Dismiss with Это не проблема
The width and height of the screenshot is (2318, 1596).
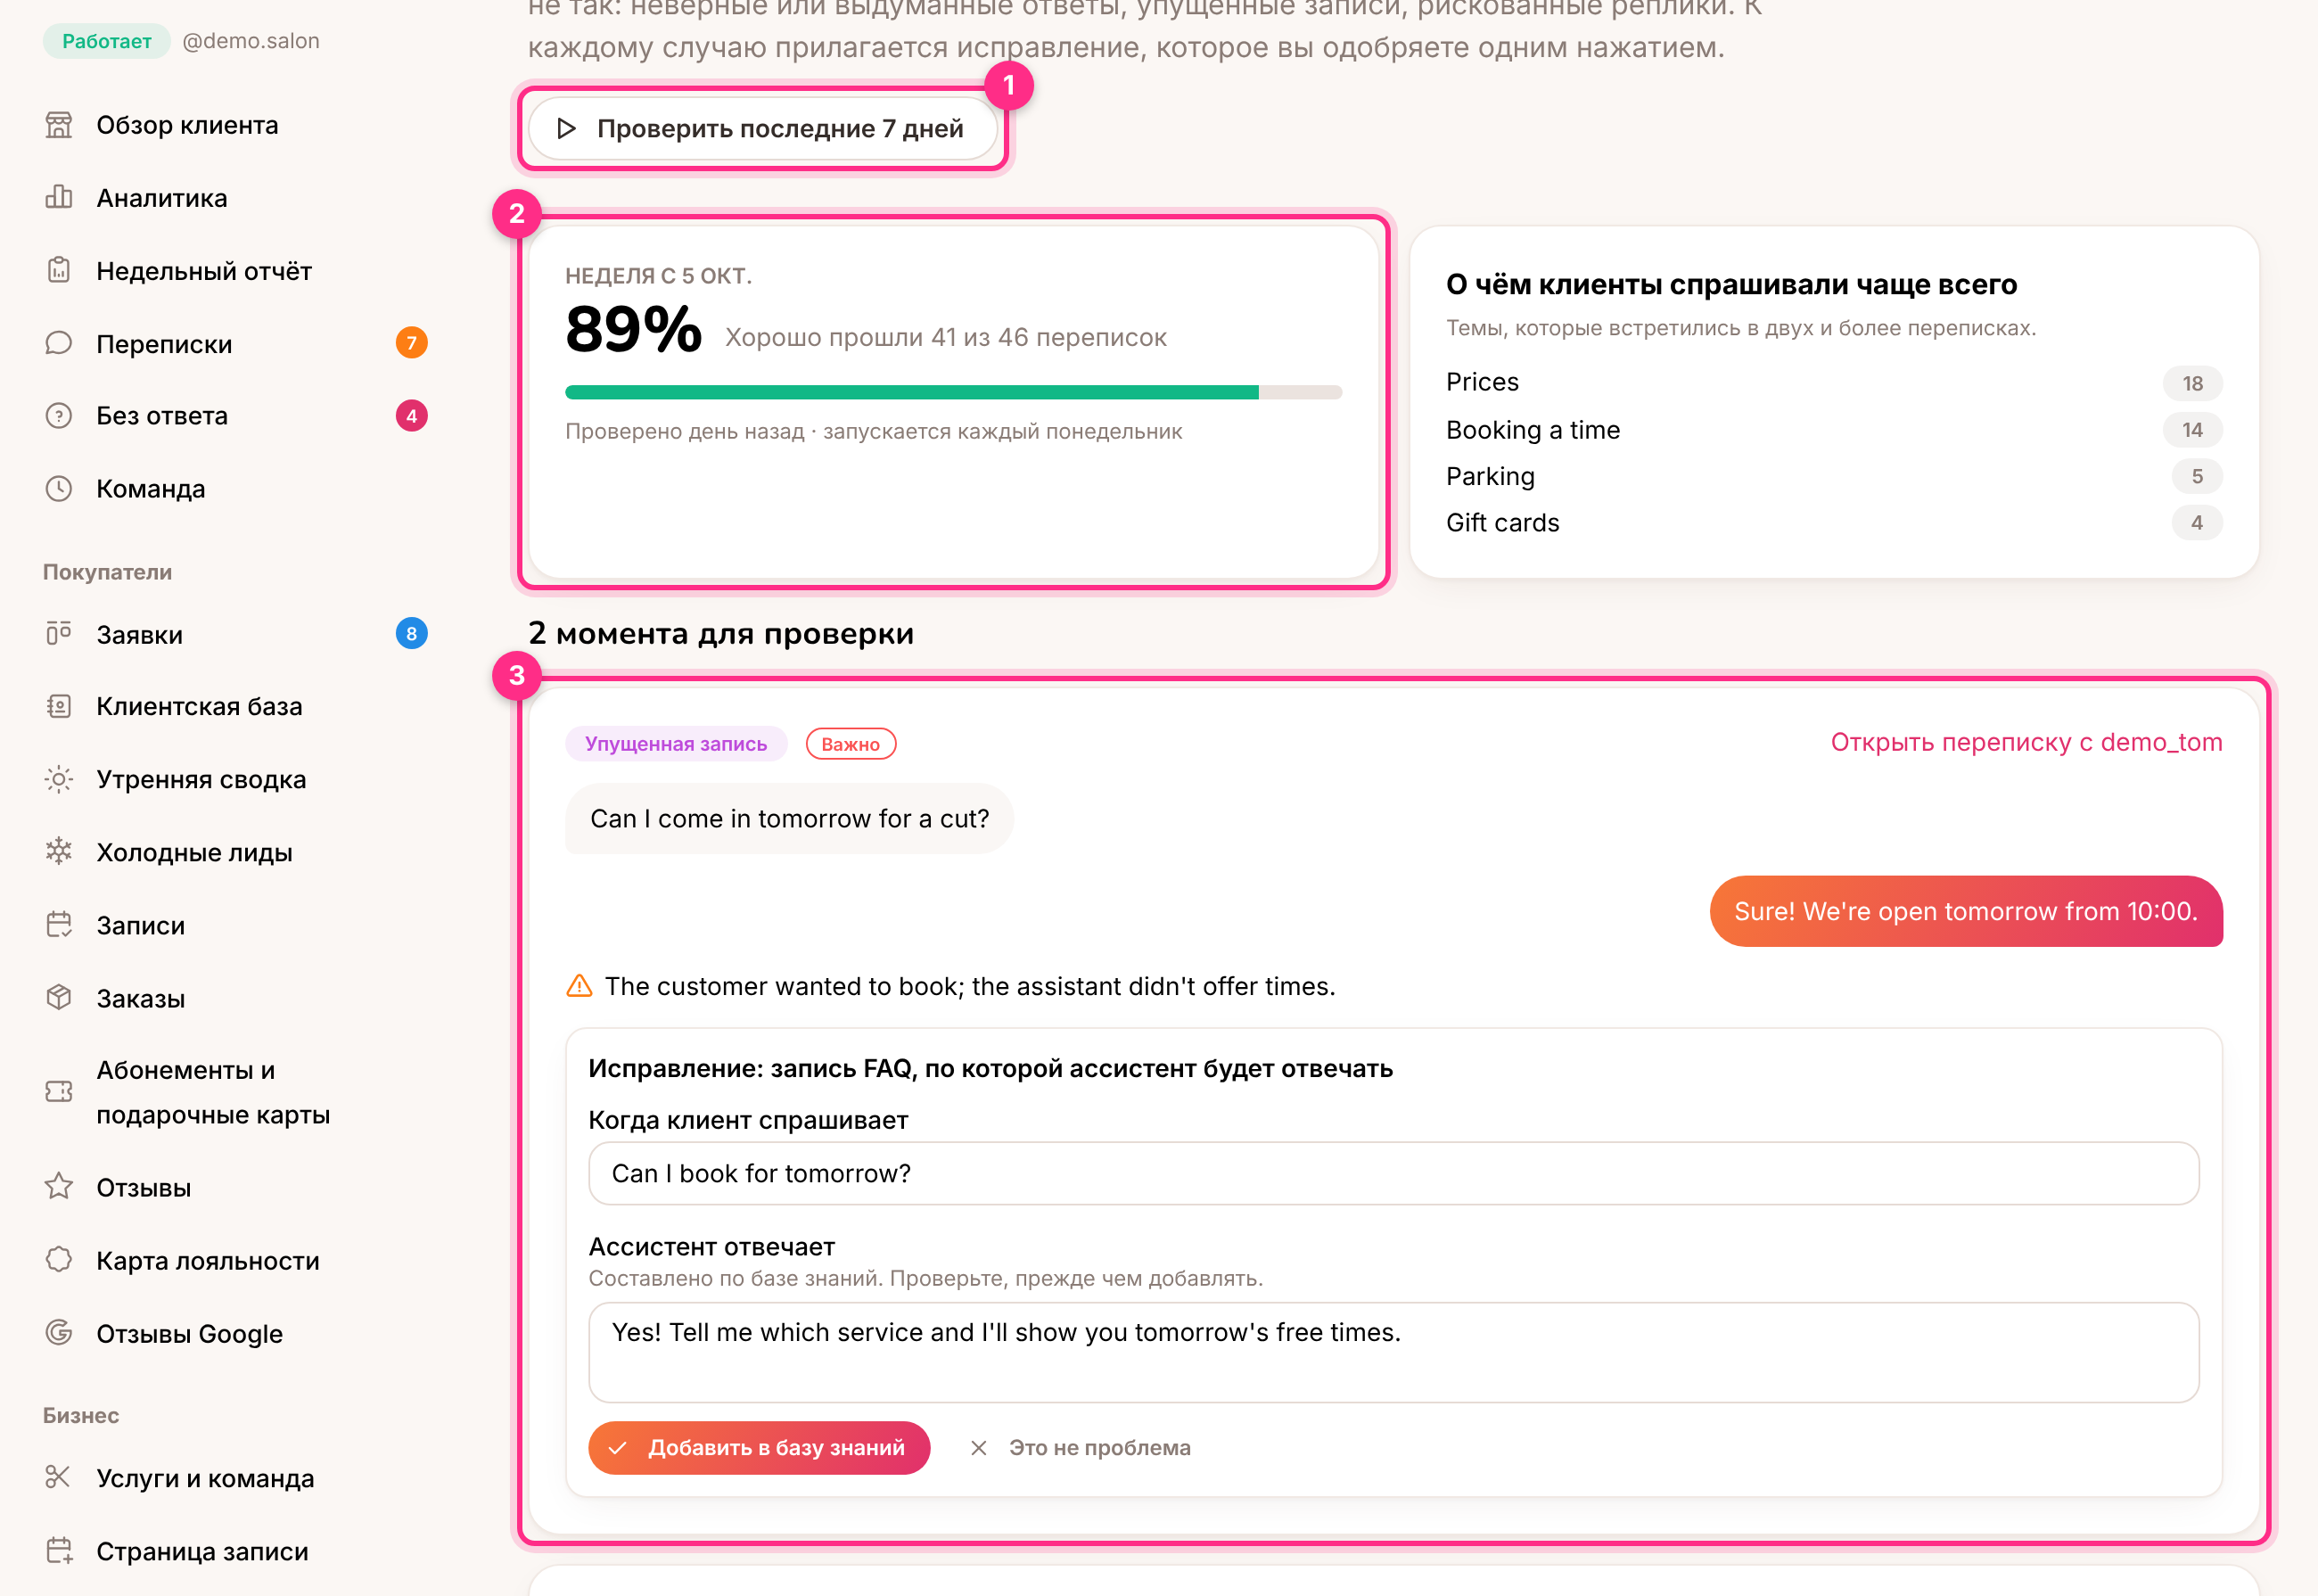coord(1080,1447)
